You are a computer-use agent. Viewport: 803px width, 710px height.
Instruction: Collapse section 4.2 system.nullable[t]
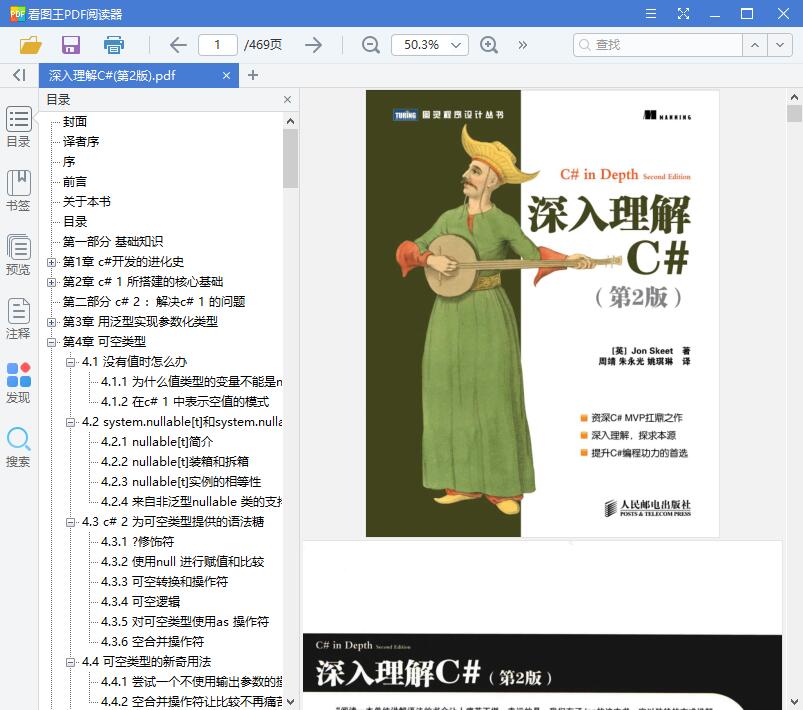click(70, 422)
